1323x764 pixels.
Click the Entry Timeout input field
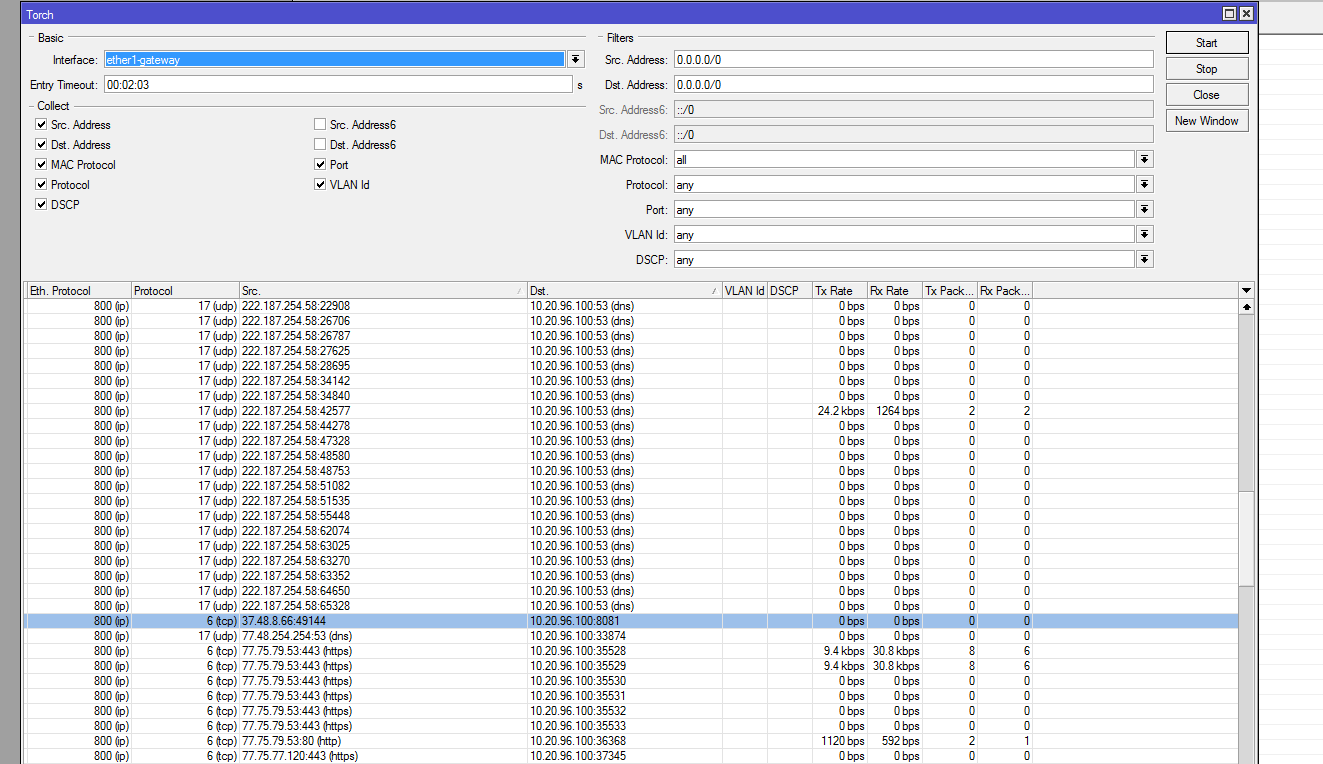tap(338, 85)
